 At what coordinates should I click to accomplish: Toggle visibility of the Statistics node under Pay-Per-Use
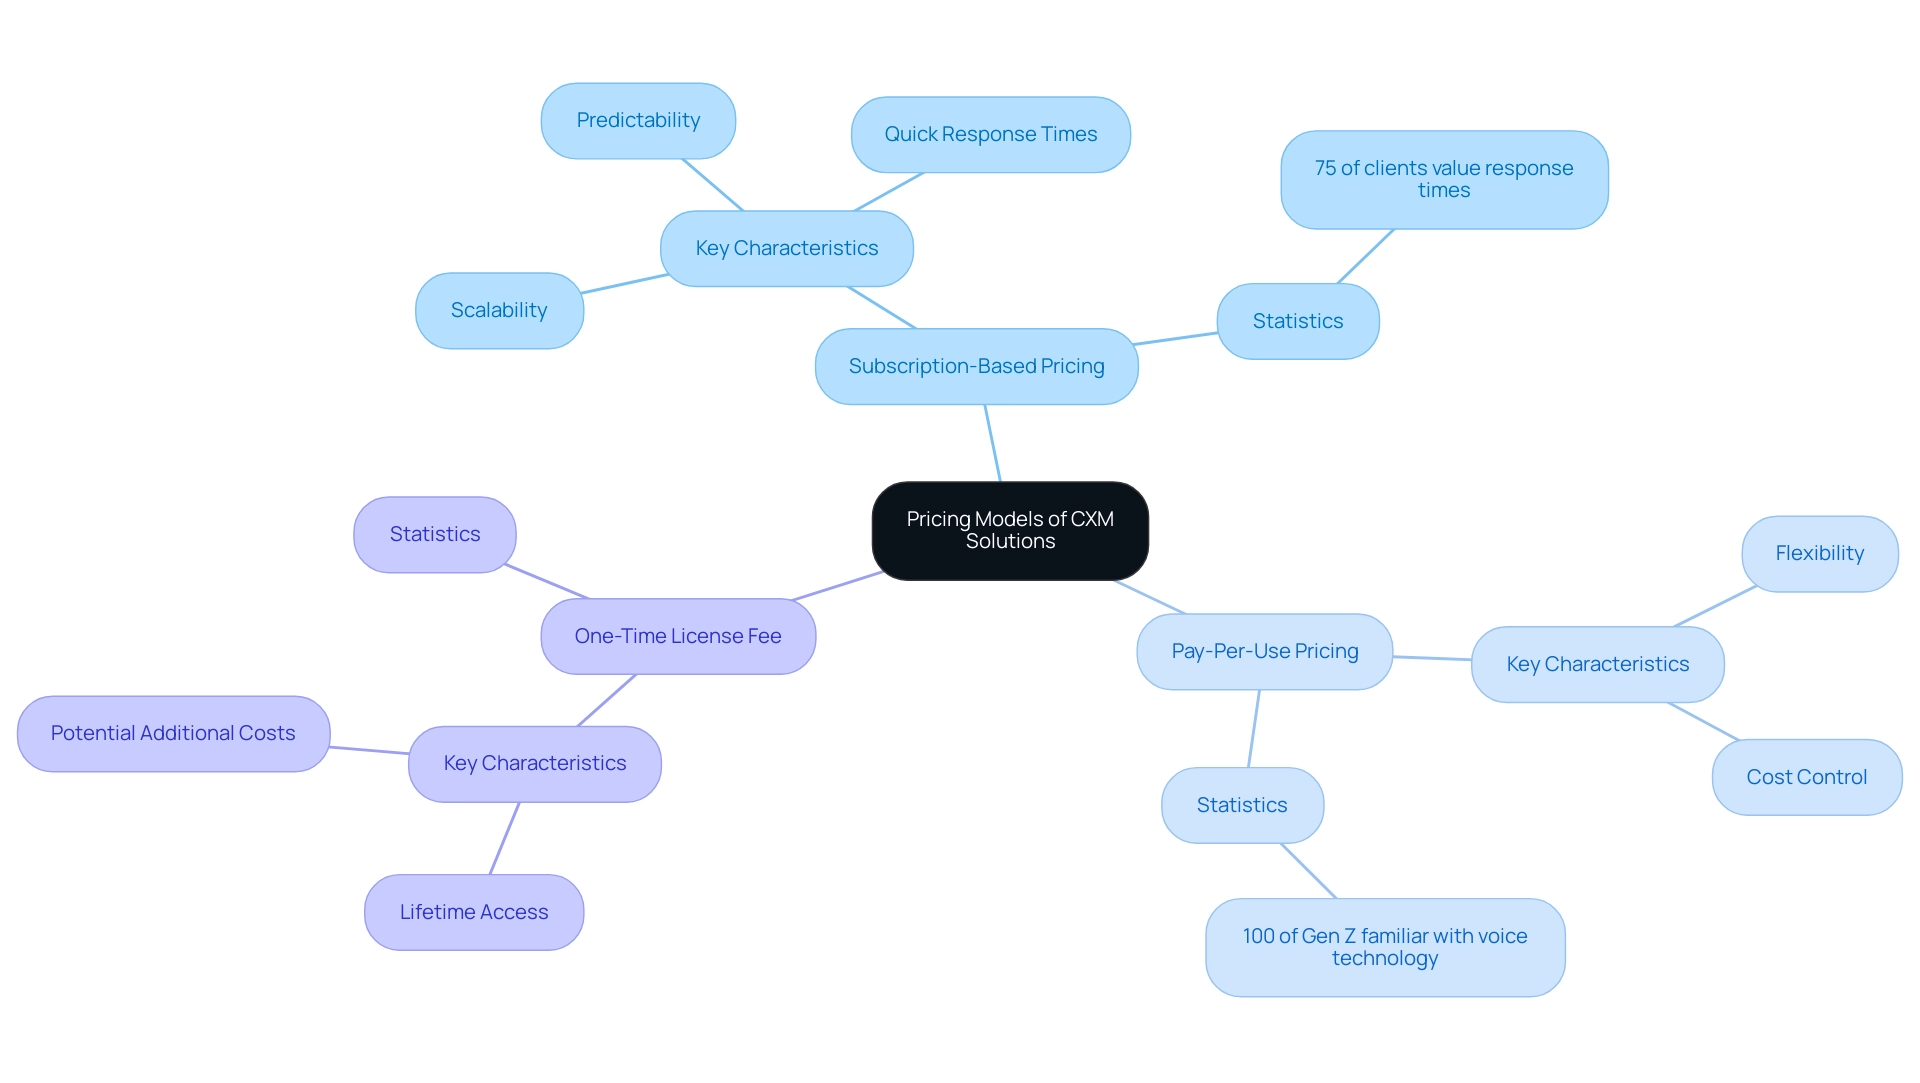pos(1240,805)
